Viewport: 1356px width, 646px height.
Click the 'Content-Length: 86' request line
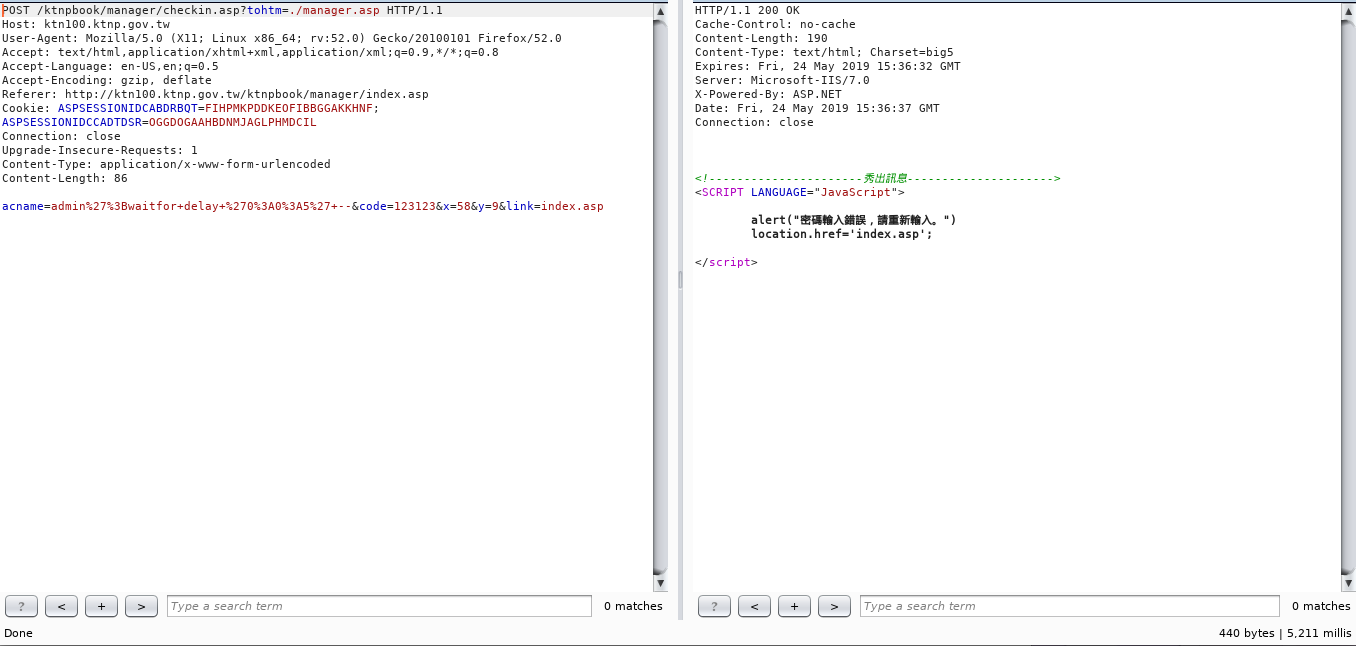coord(65,178)
